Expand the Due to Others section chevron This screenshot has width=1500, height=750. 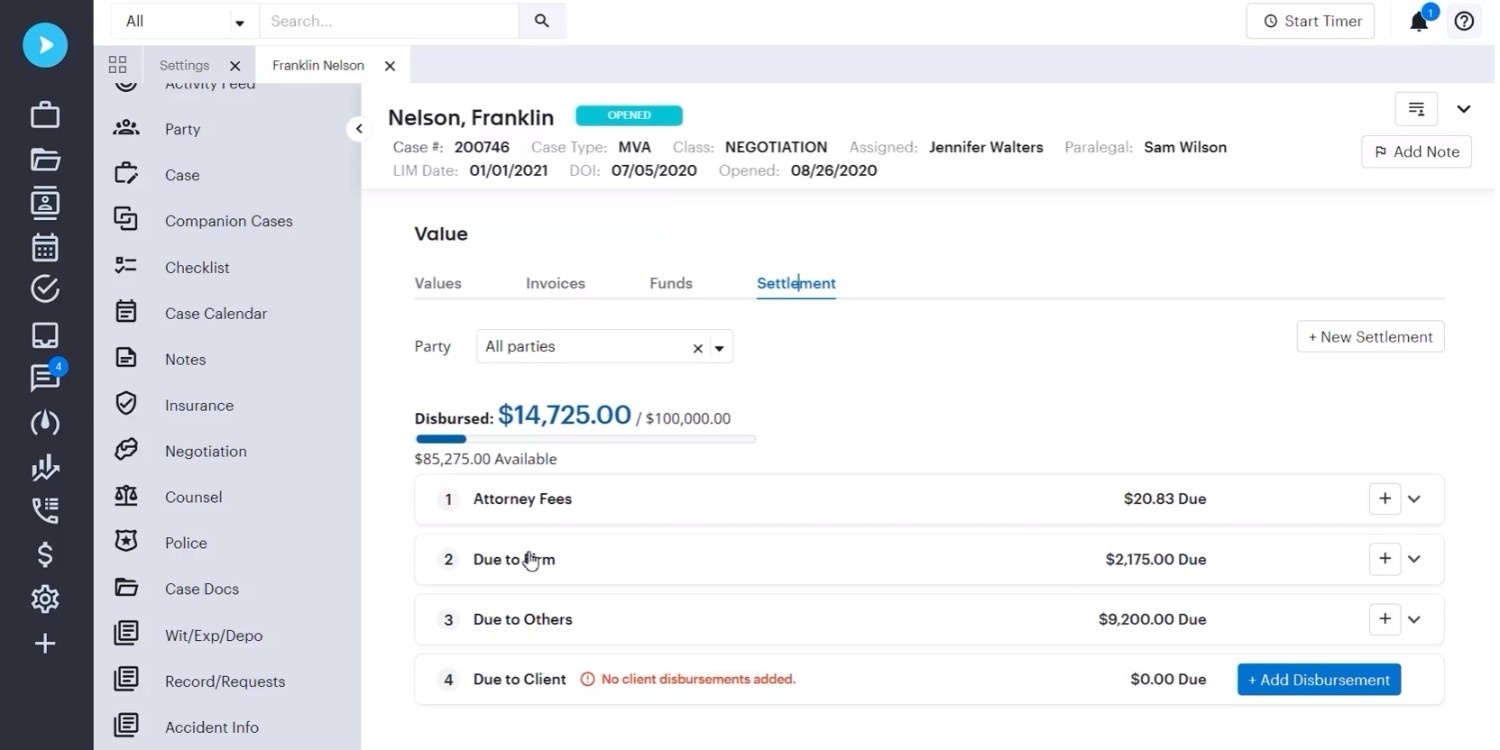(1414, 619)
